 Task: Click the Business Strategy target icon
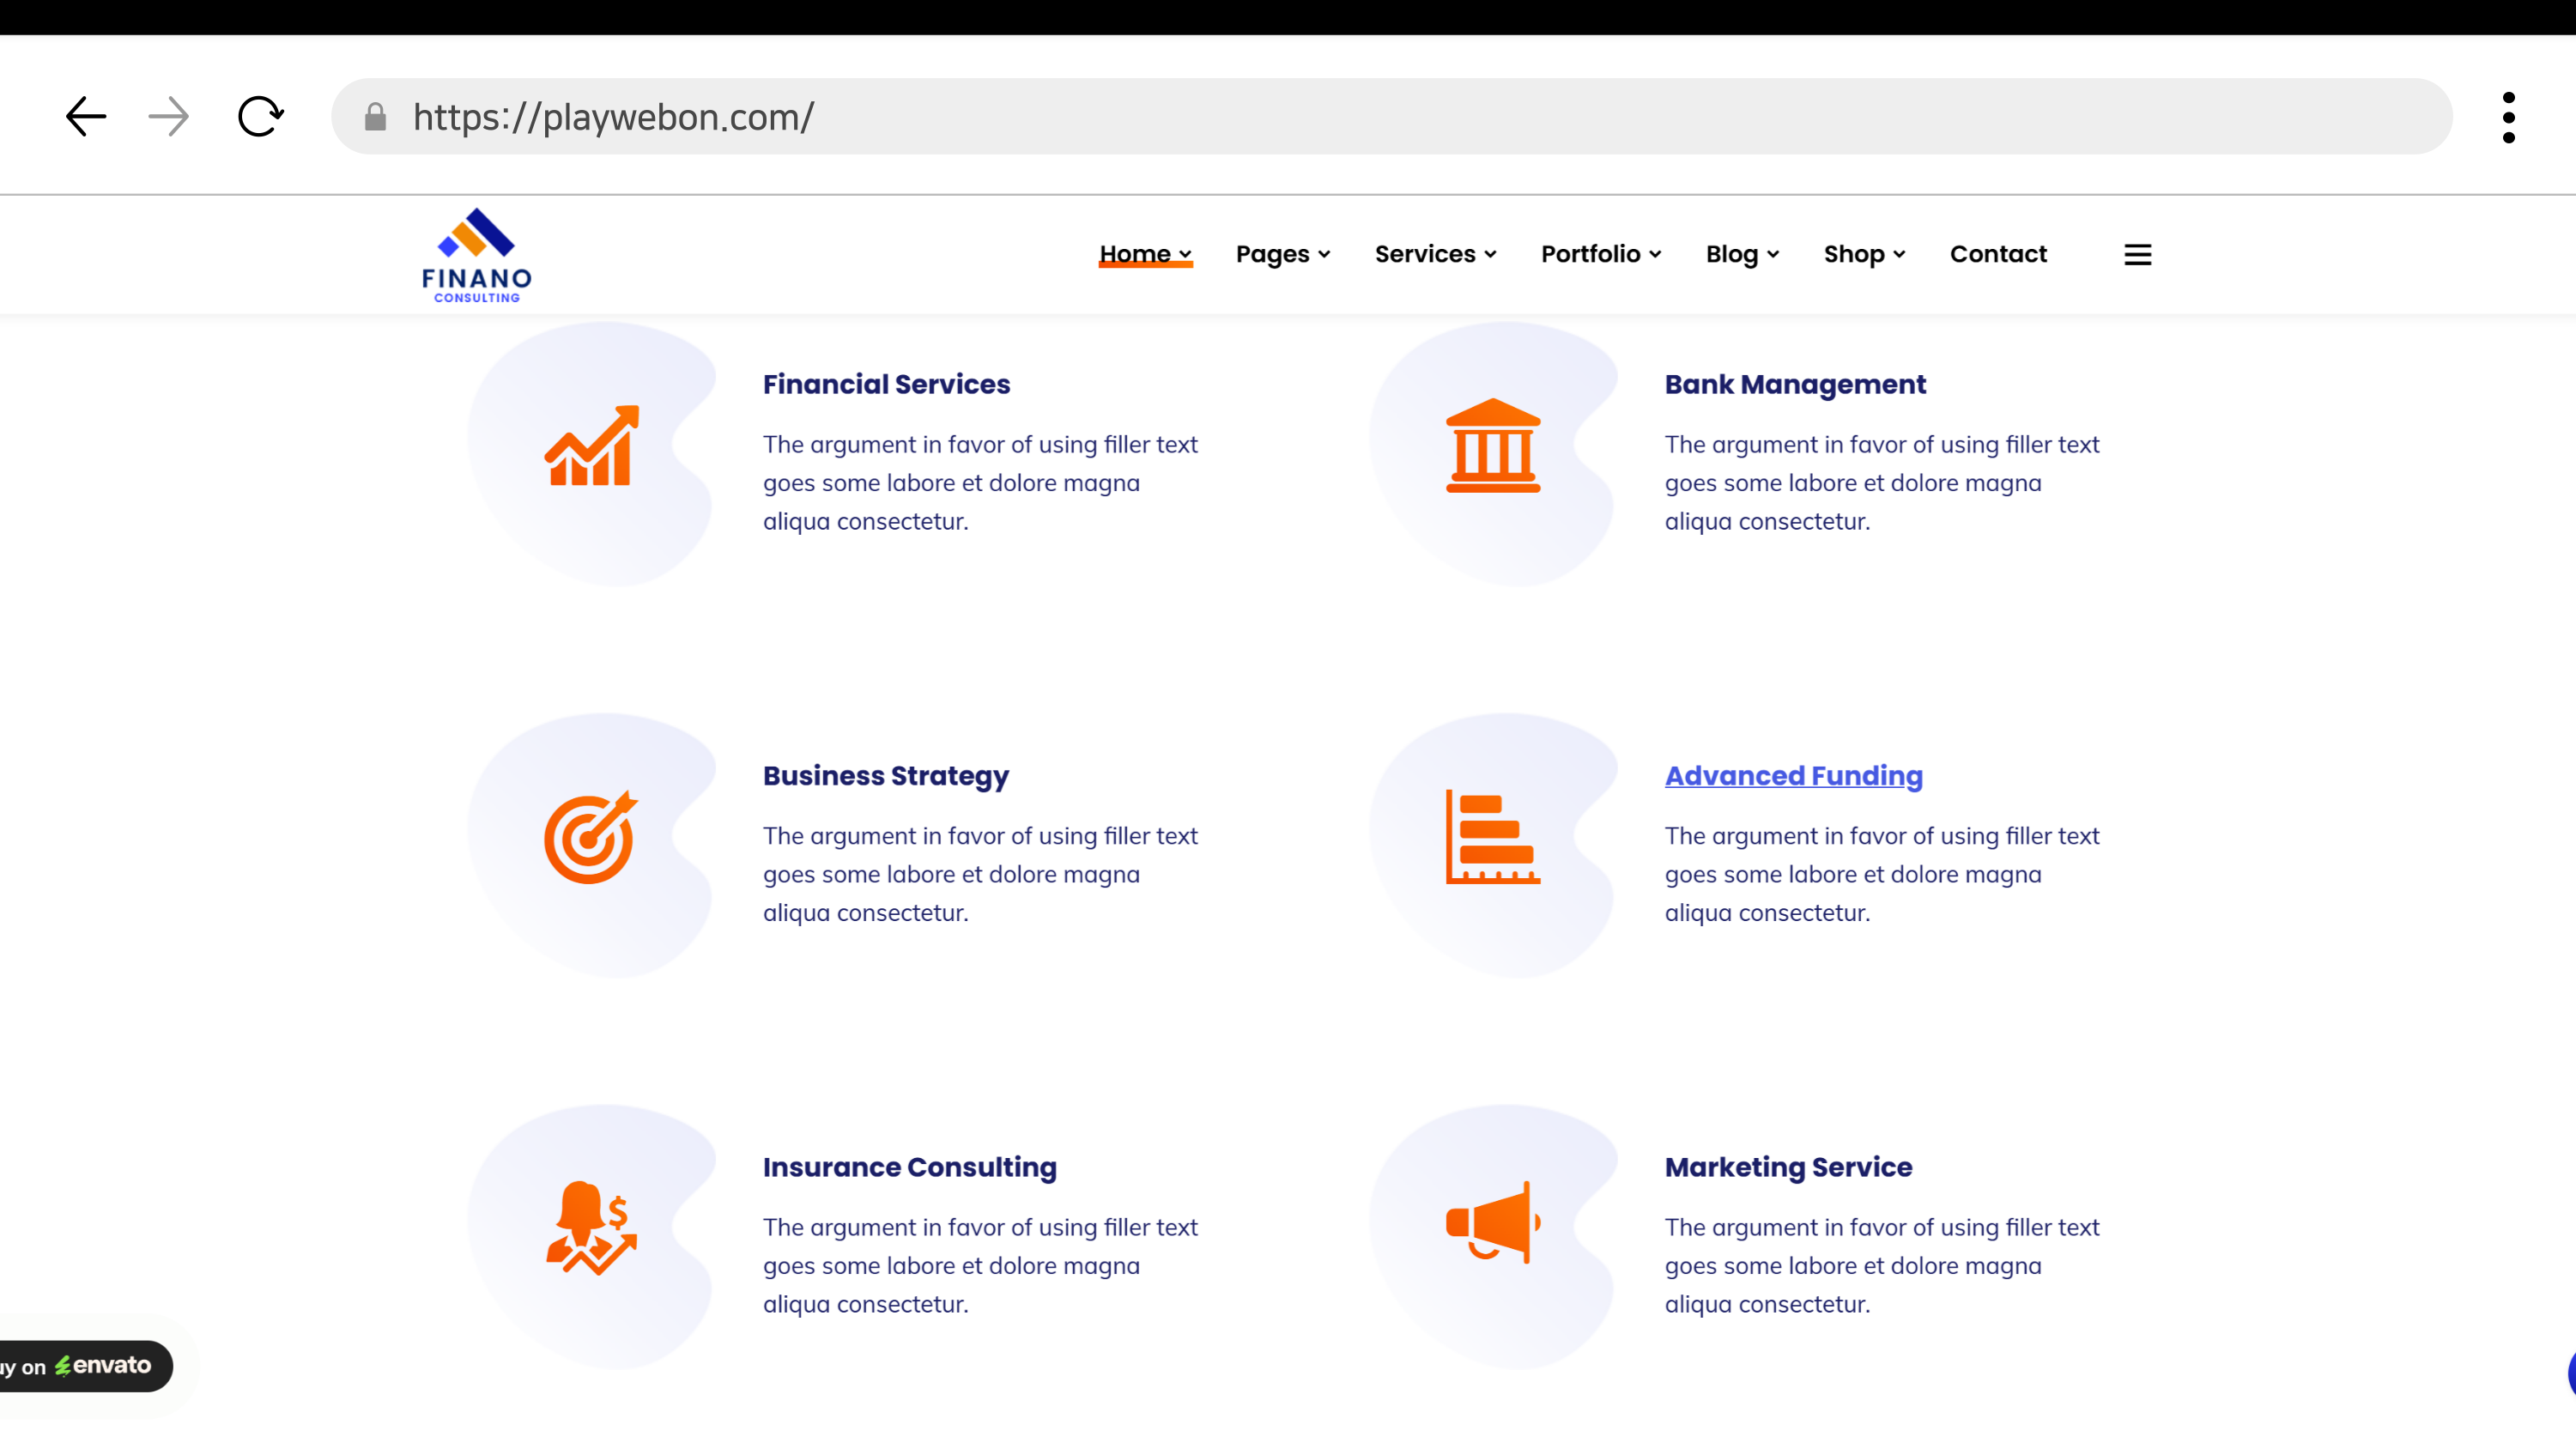pos(591,837)
